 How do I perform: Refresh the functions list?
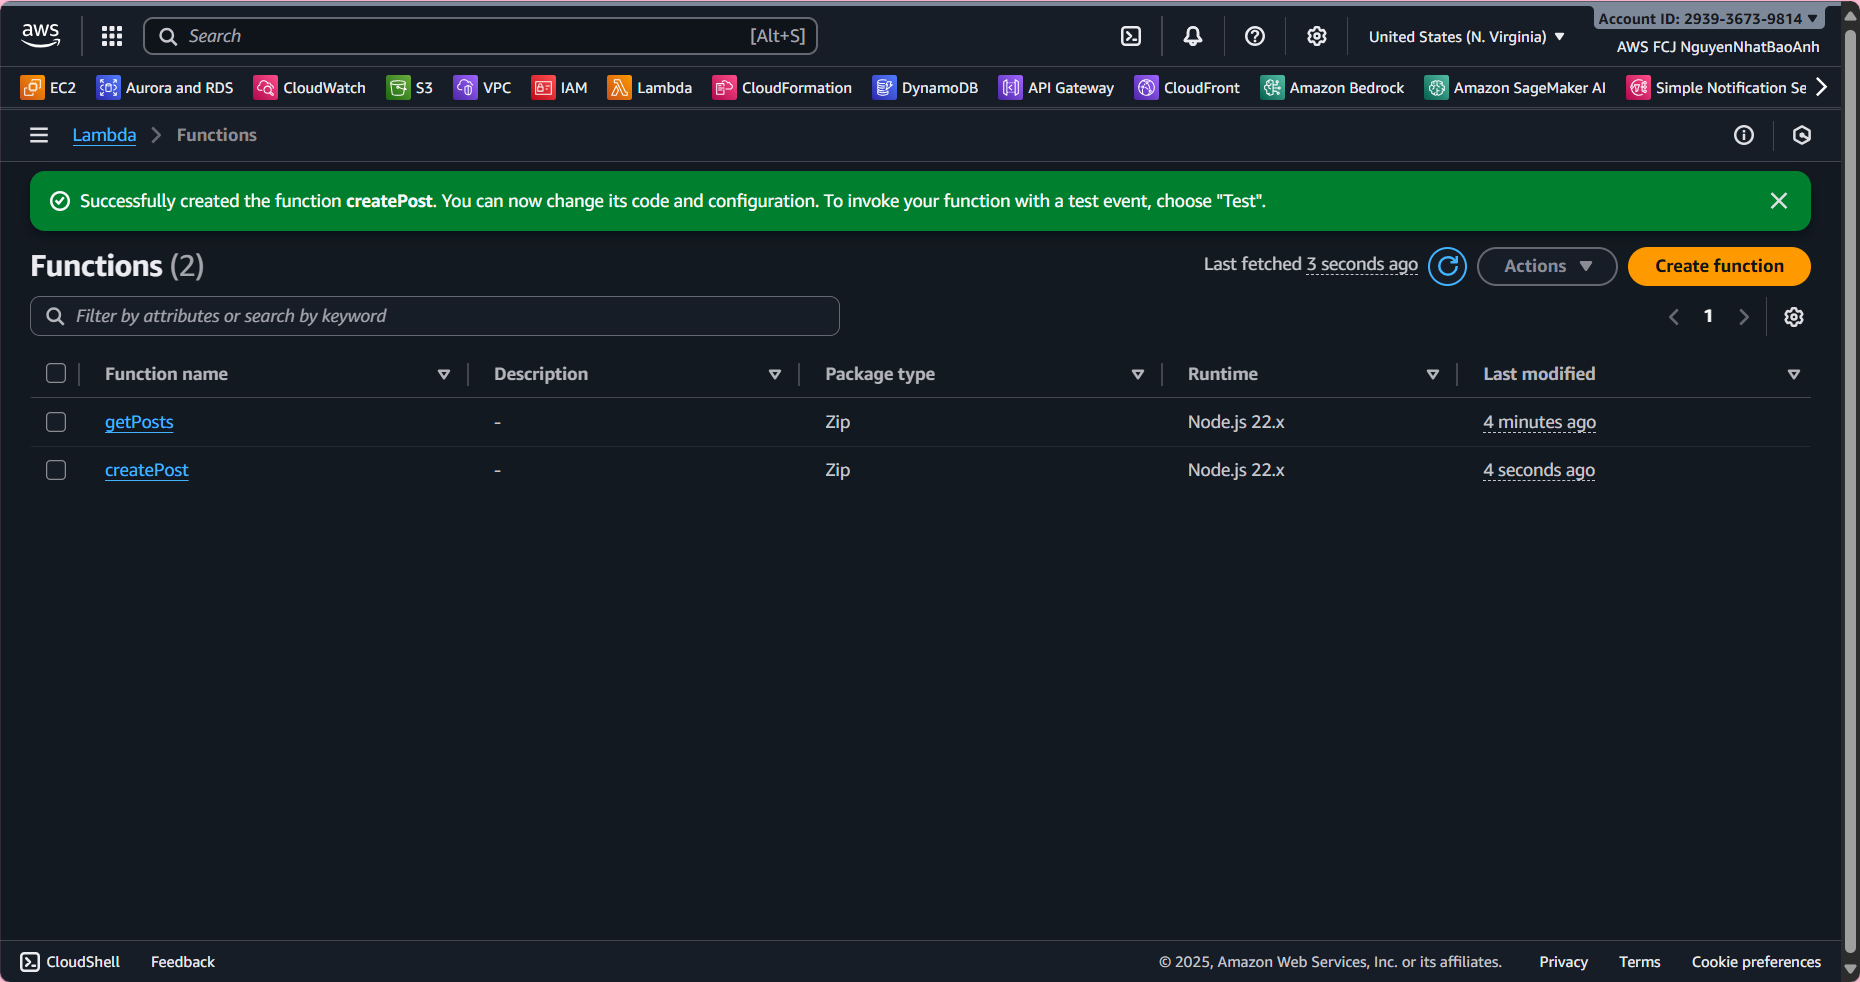[1447, 266]
